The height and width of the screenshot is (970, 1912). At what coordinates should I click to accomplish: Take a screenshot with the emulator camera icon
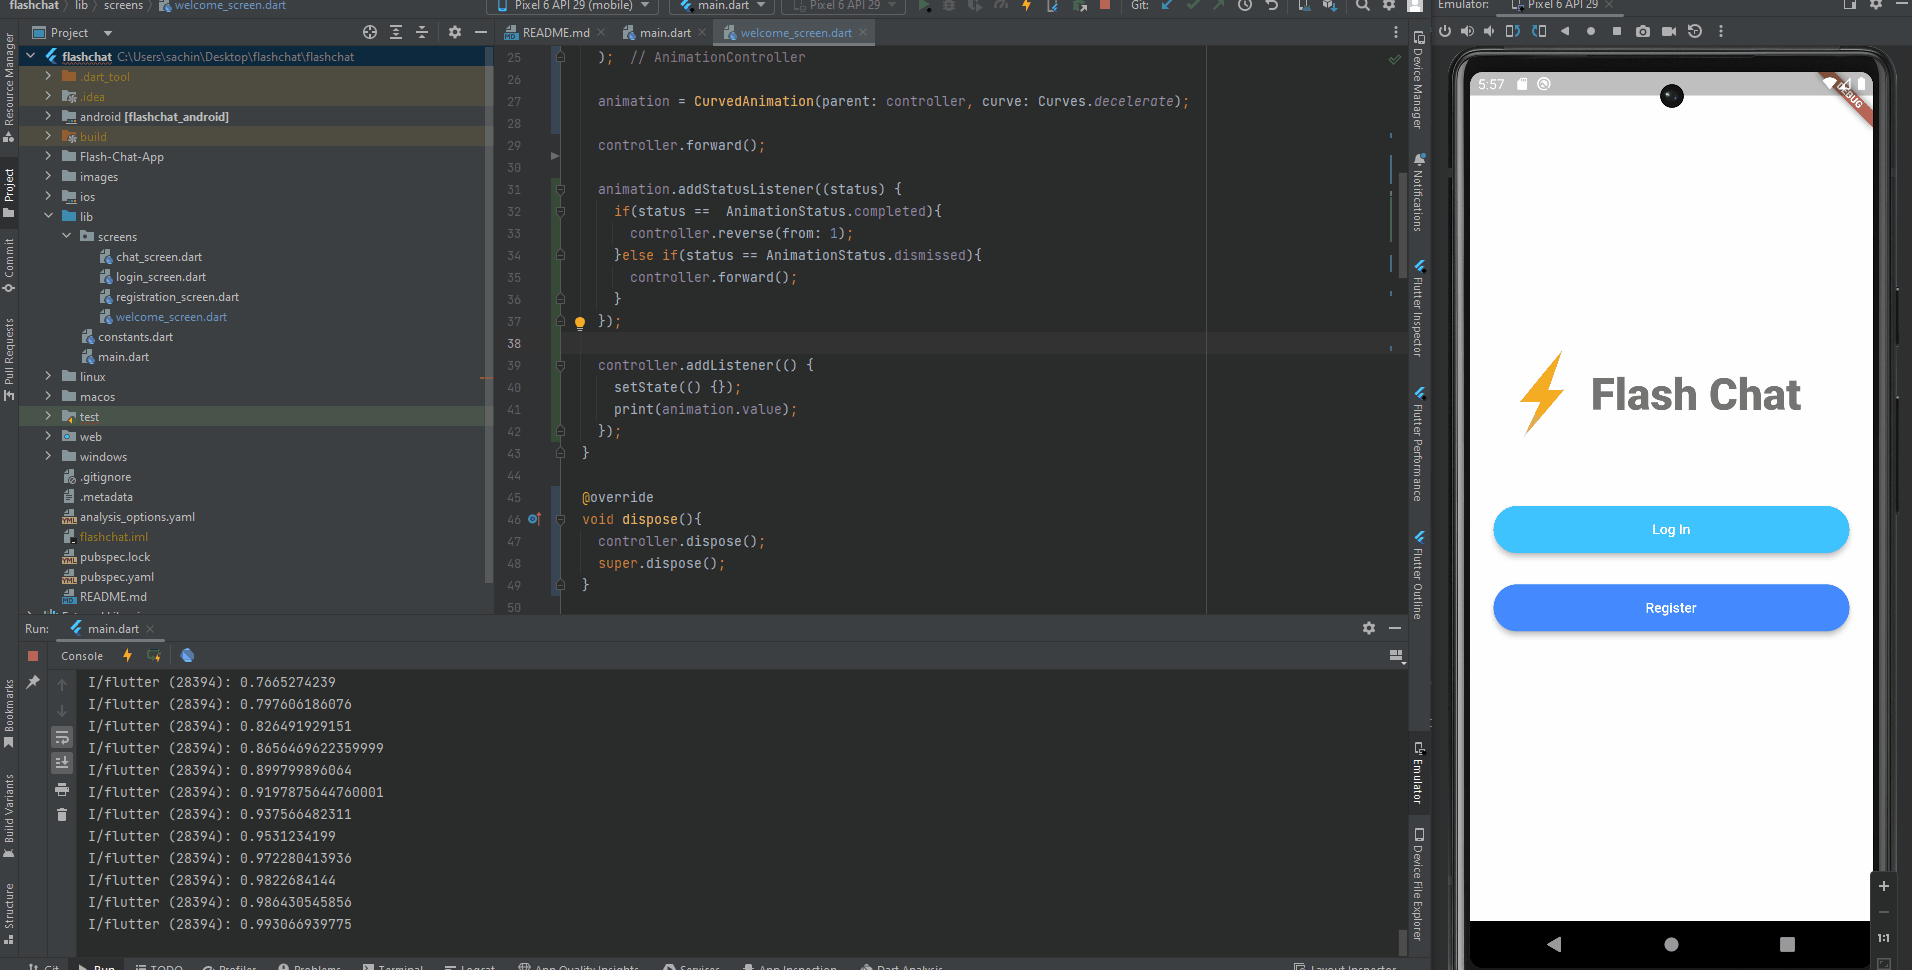coord(1642,31)
